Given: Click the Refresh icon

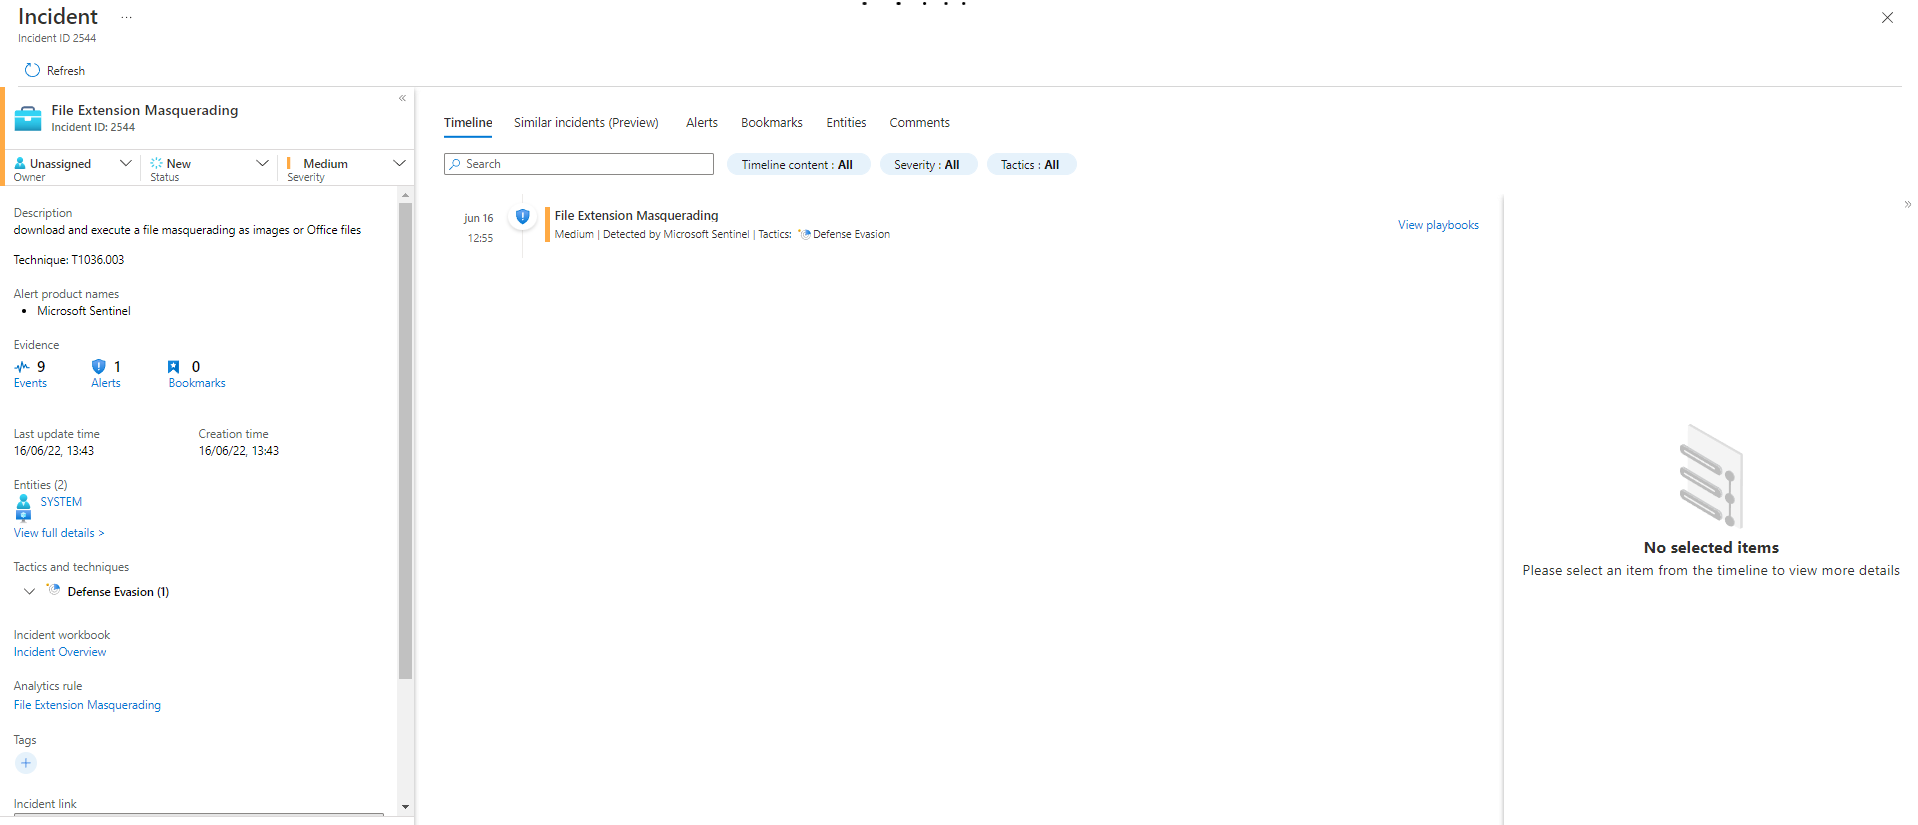Looking at the screenshot, I should pyautogui.click(x=32, y=71).
